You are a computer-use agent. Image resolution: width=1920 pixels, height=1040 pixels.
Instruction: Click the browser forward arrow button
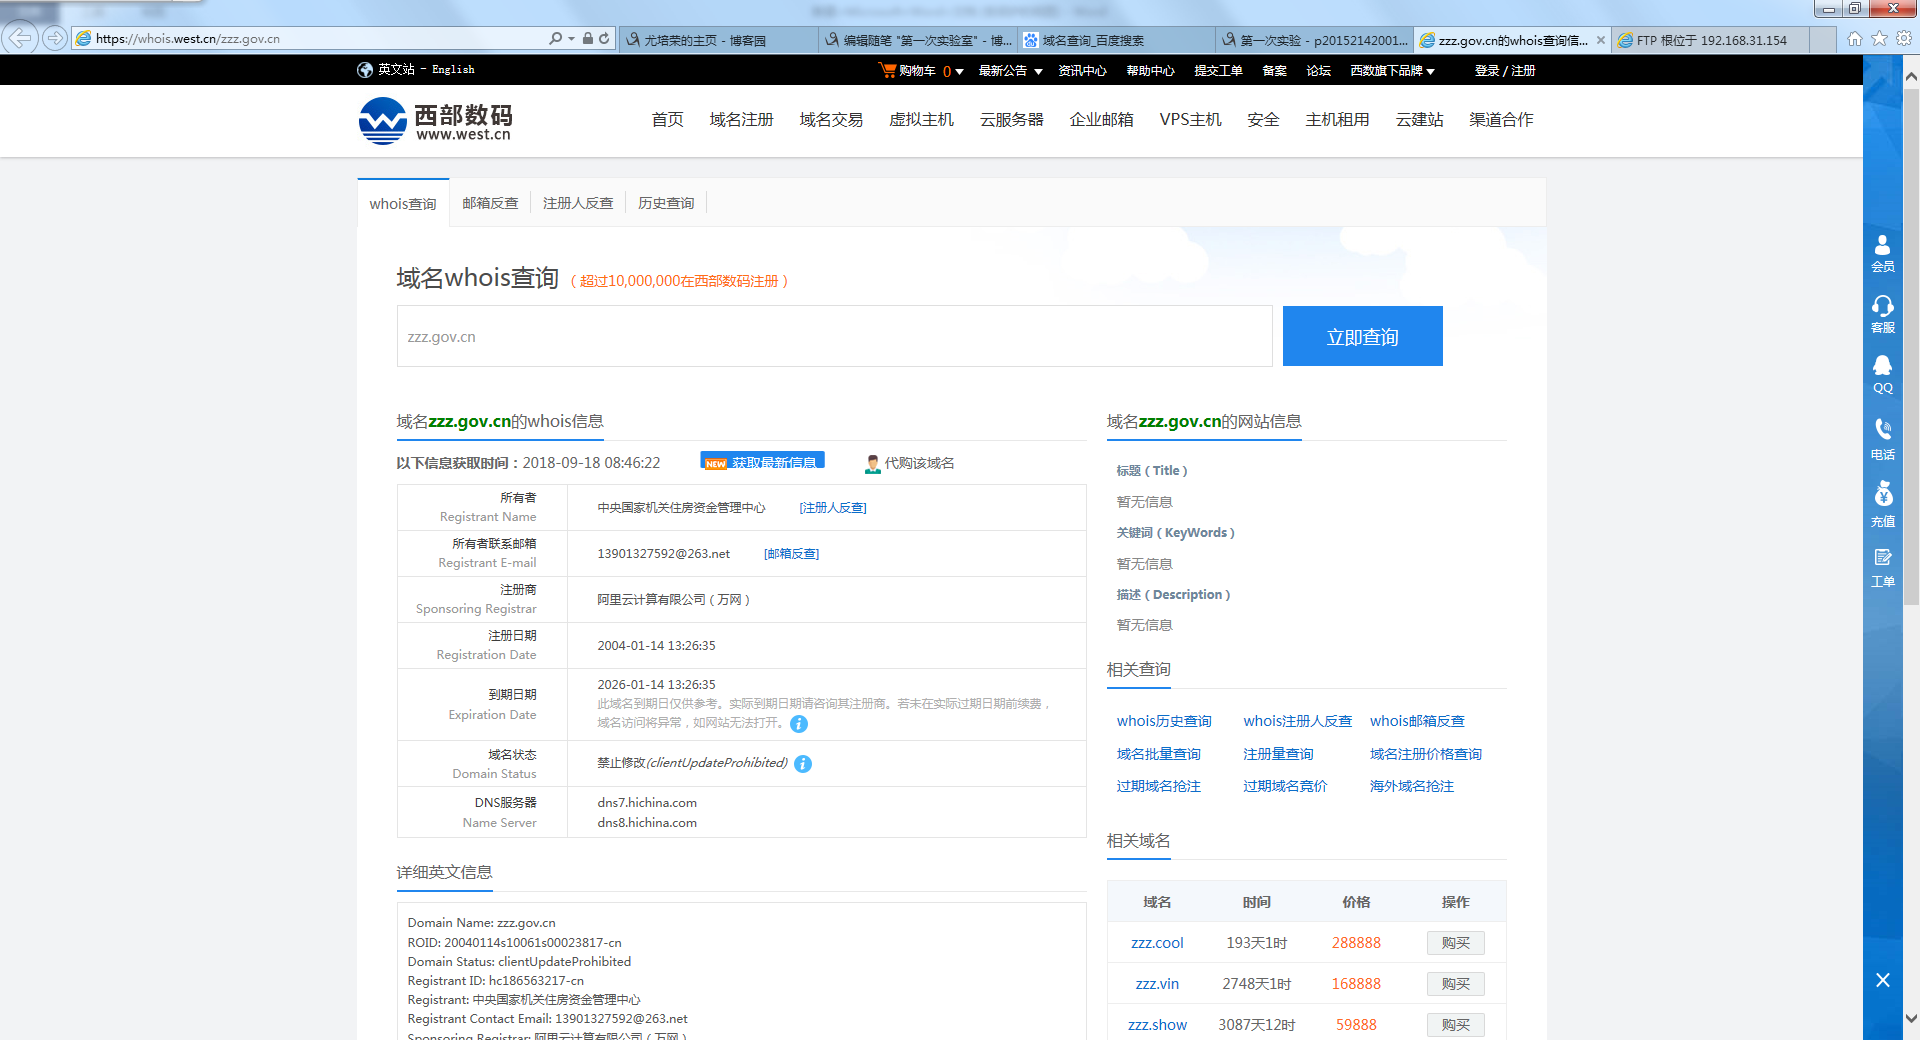[55, 39]
